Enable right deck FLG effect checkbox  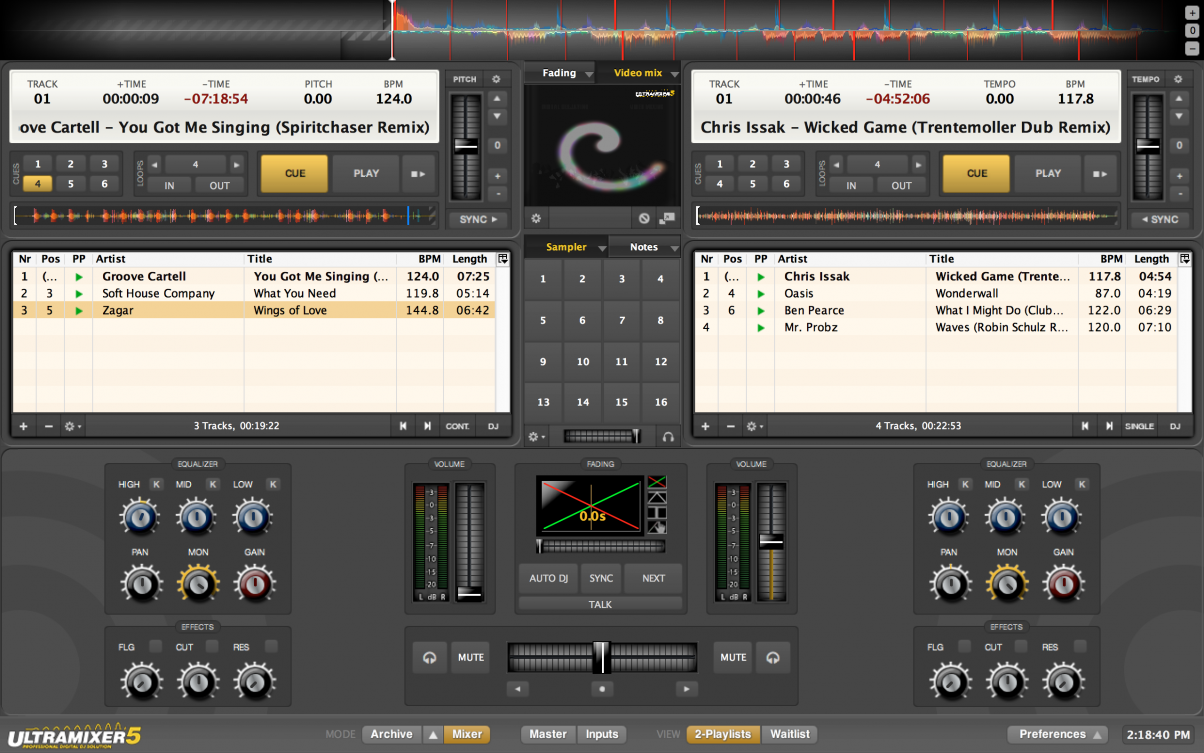coord(964,647)
